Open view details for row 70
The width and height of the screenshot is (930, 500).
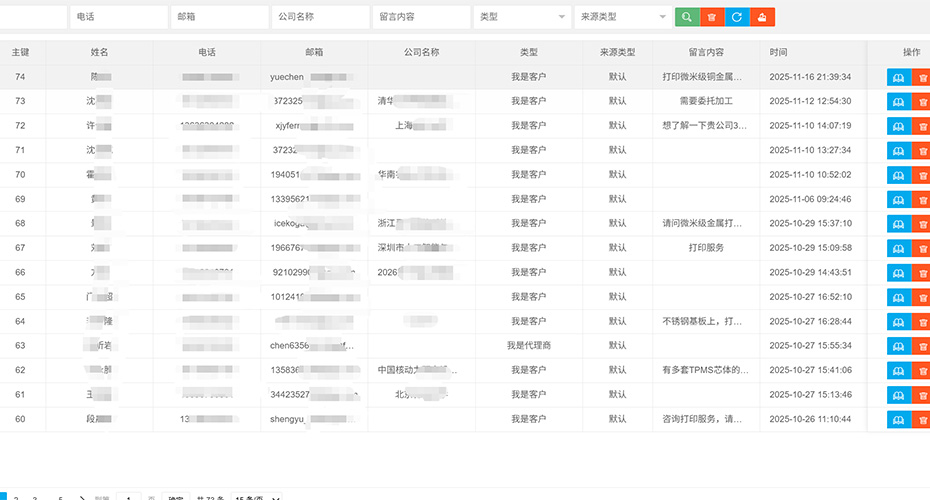coord(899,175)
